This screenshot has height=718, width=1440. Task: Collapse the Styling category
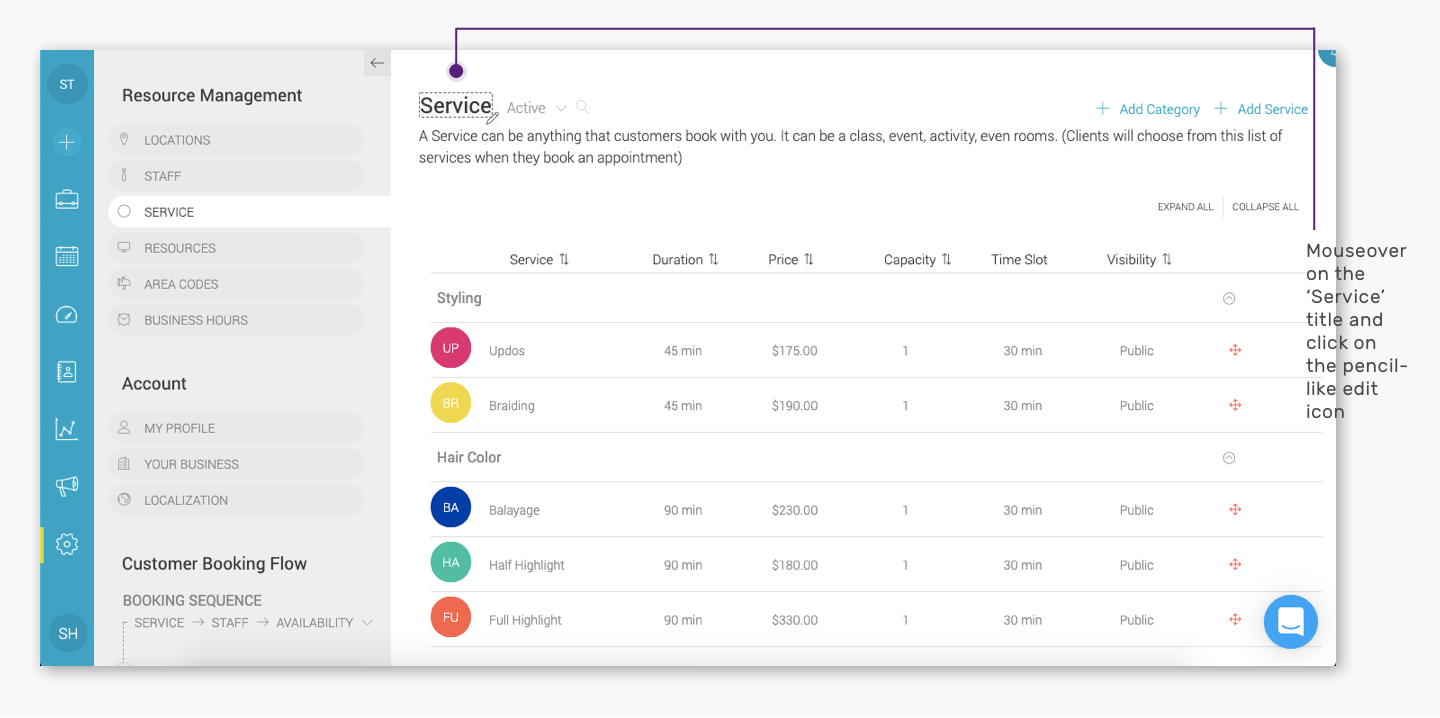click(1229, 298)
